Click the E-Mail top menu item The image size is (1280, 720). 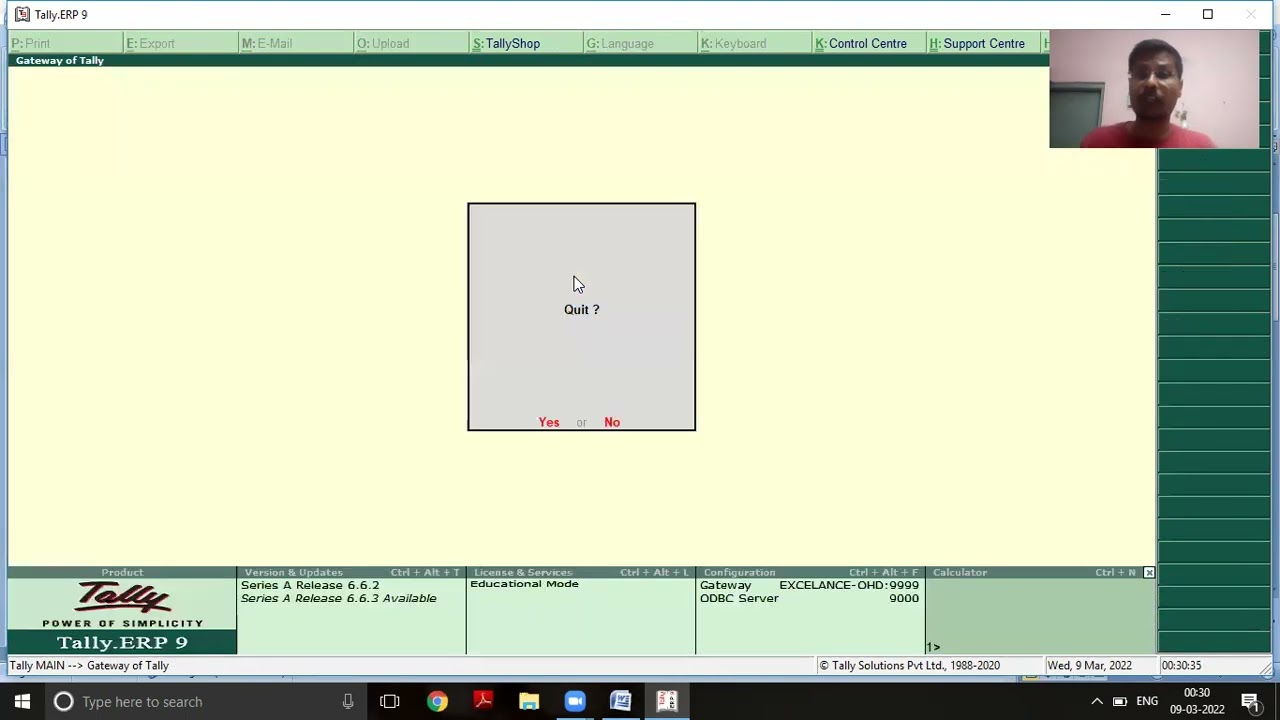(267, 43)
